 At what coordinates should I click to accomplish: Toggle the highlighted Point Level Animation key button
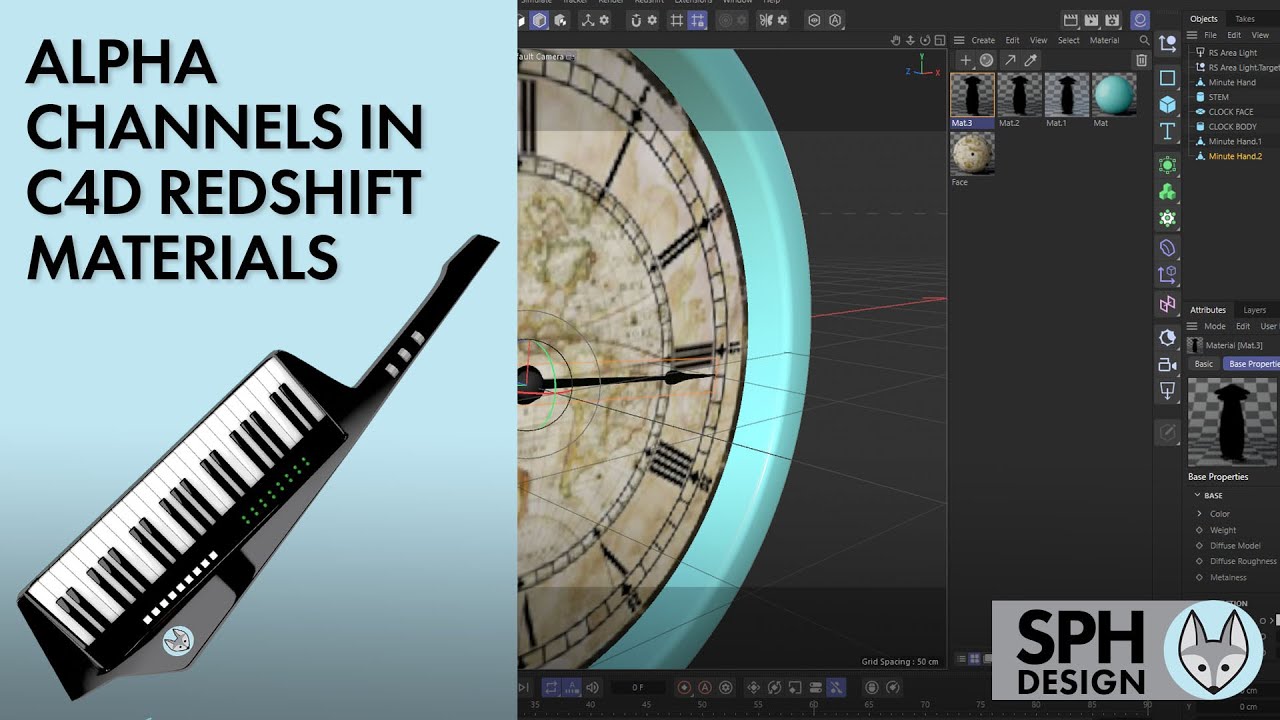(836, 688)
